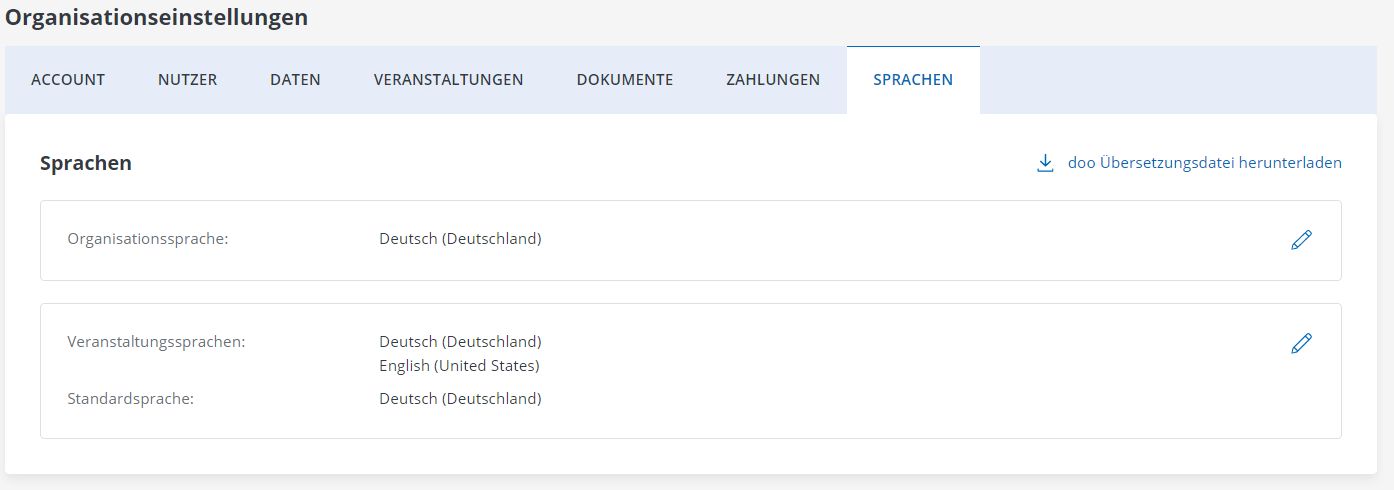
Task: Edit the Organisationssprache with pencil icon
Action: click(1301, 240)
